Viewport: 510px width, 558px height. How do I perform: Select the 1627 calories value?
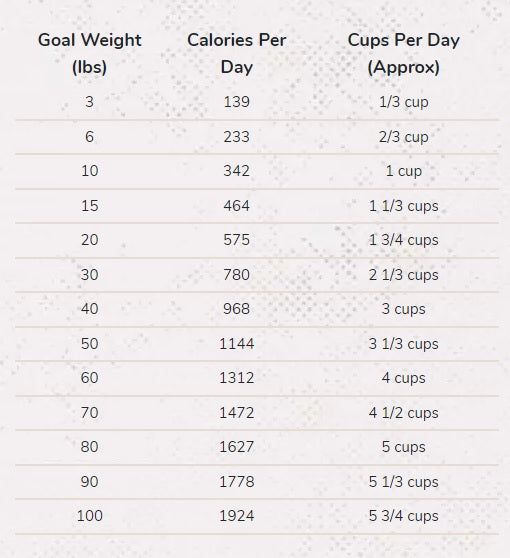point(237,447)
